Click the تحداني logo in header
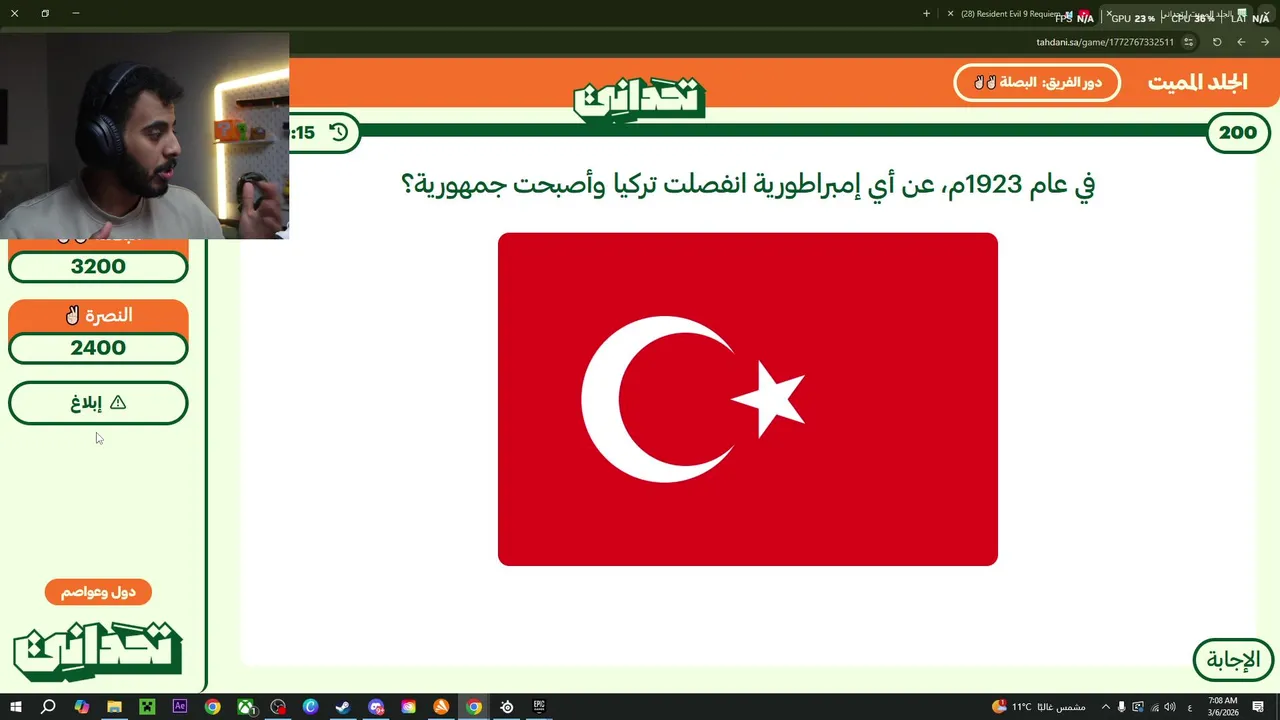 639,98
